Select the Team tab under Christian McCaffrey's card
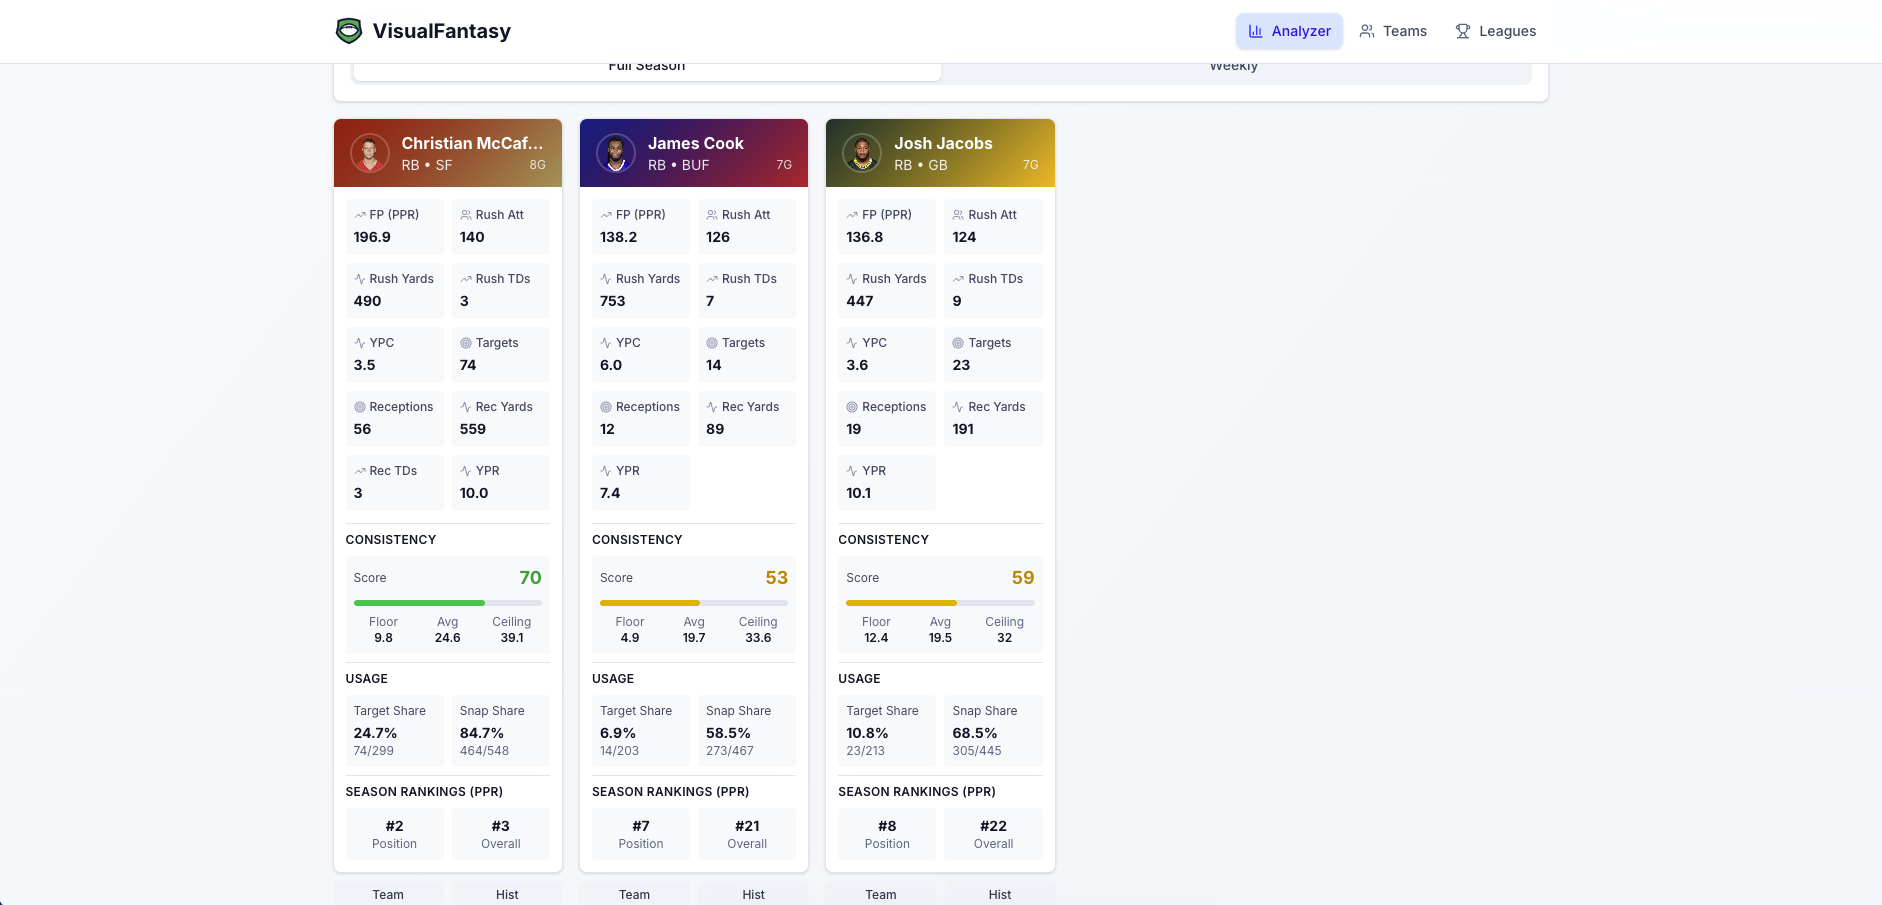 click(x=388, y=894)
